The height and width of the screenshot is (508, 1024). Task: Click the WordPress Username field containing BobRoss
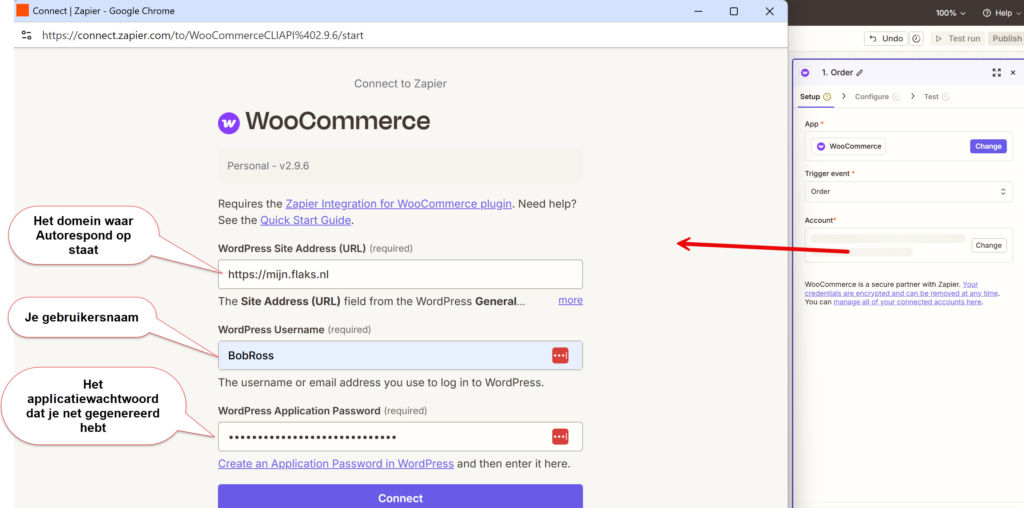pos(400,355)
